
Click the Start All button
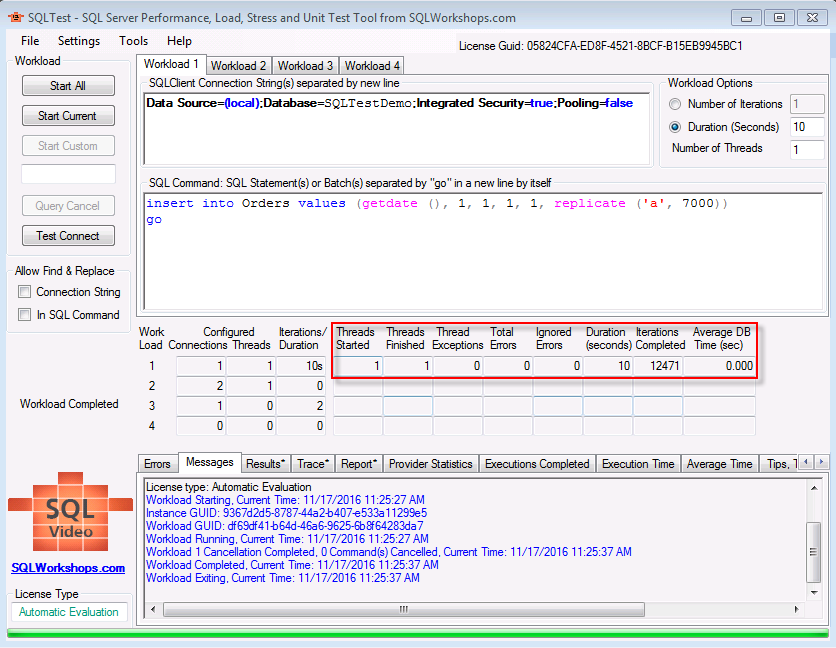(x=68, y=86)
